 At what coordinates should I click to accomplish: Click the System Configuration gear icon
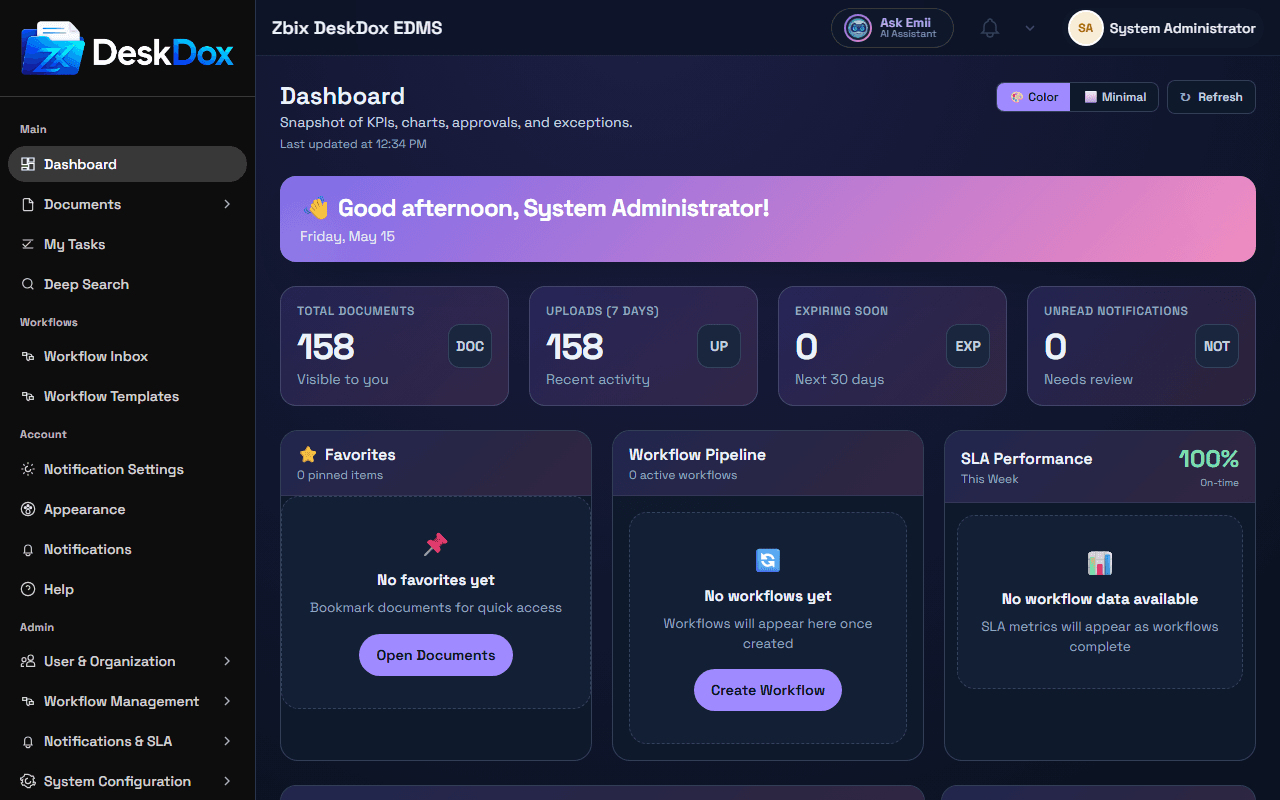[x=28, y=781]
